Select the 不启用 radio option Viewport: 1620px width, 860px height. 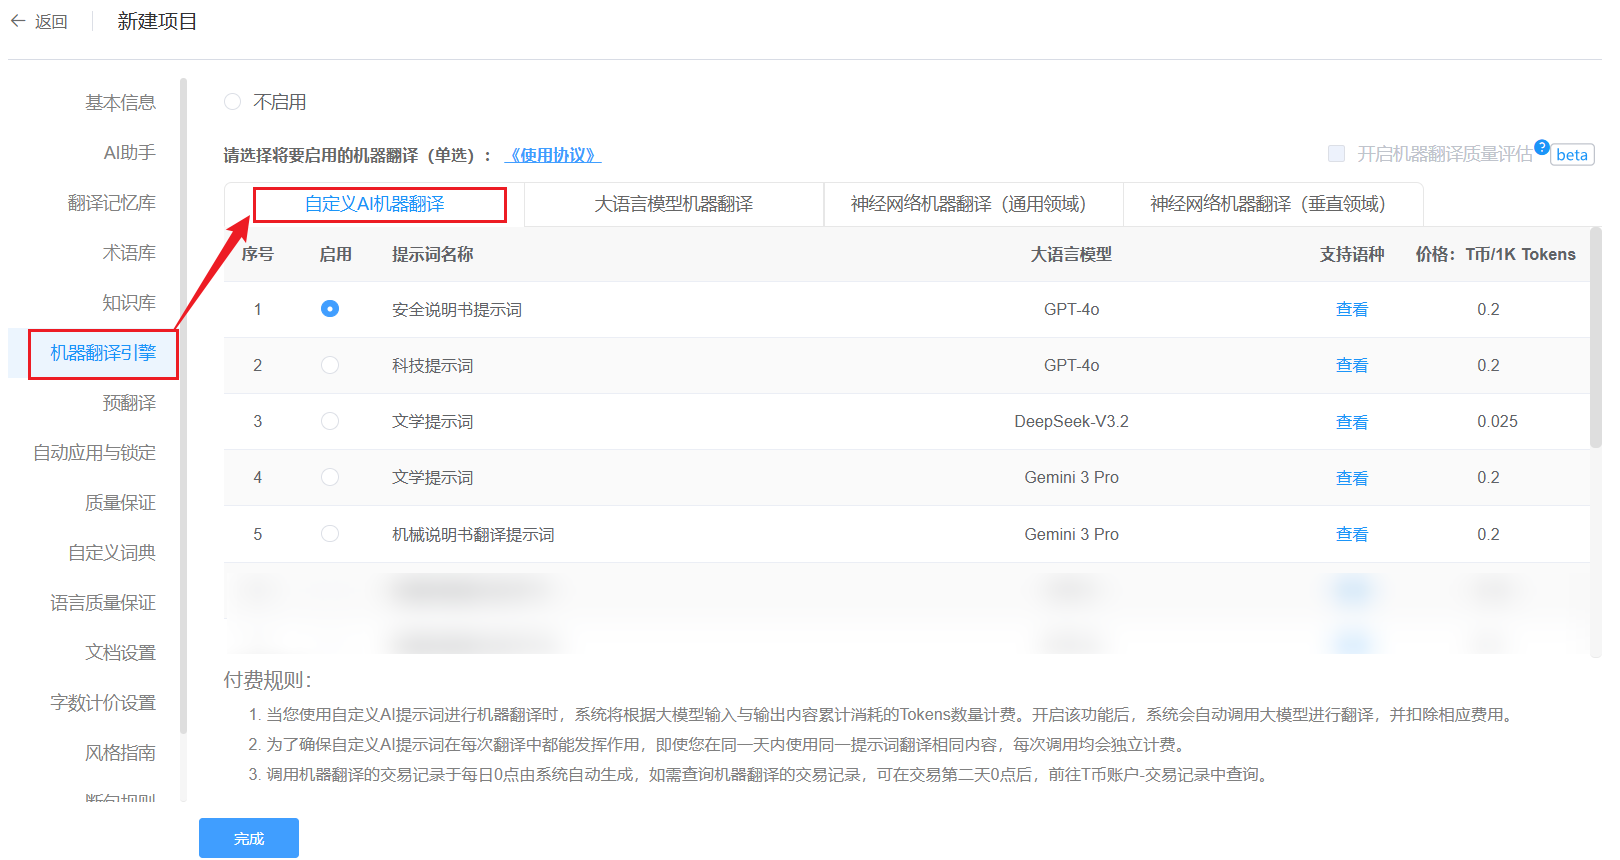233,102
